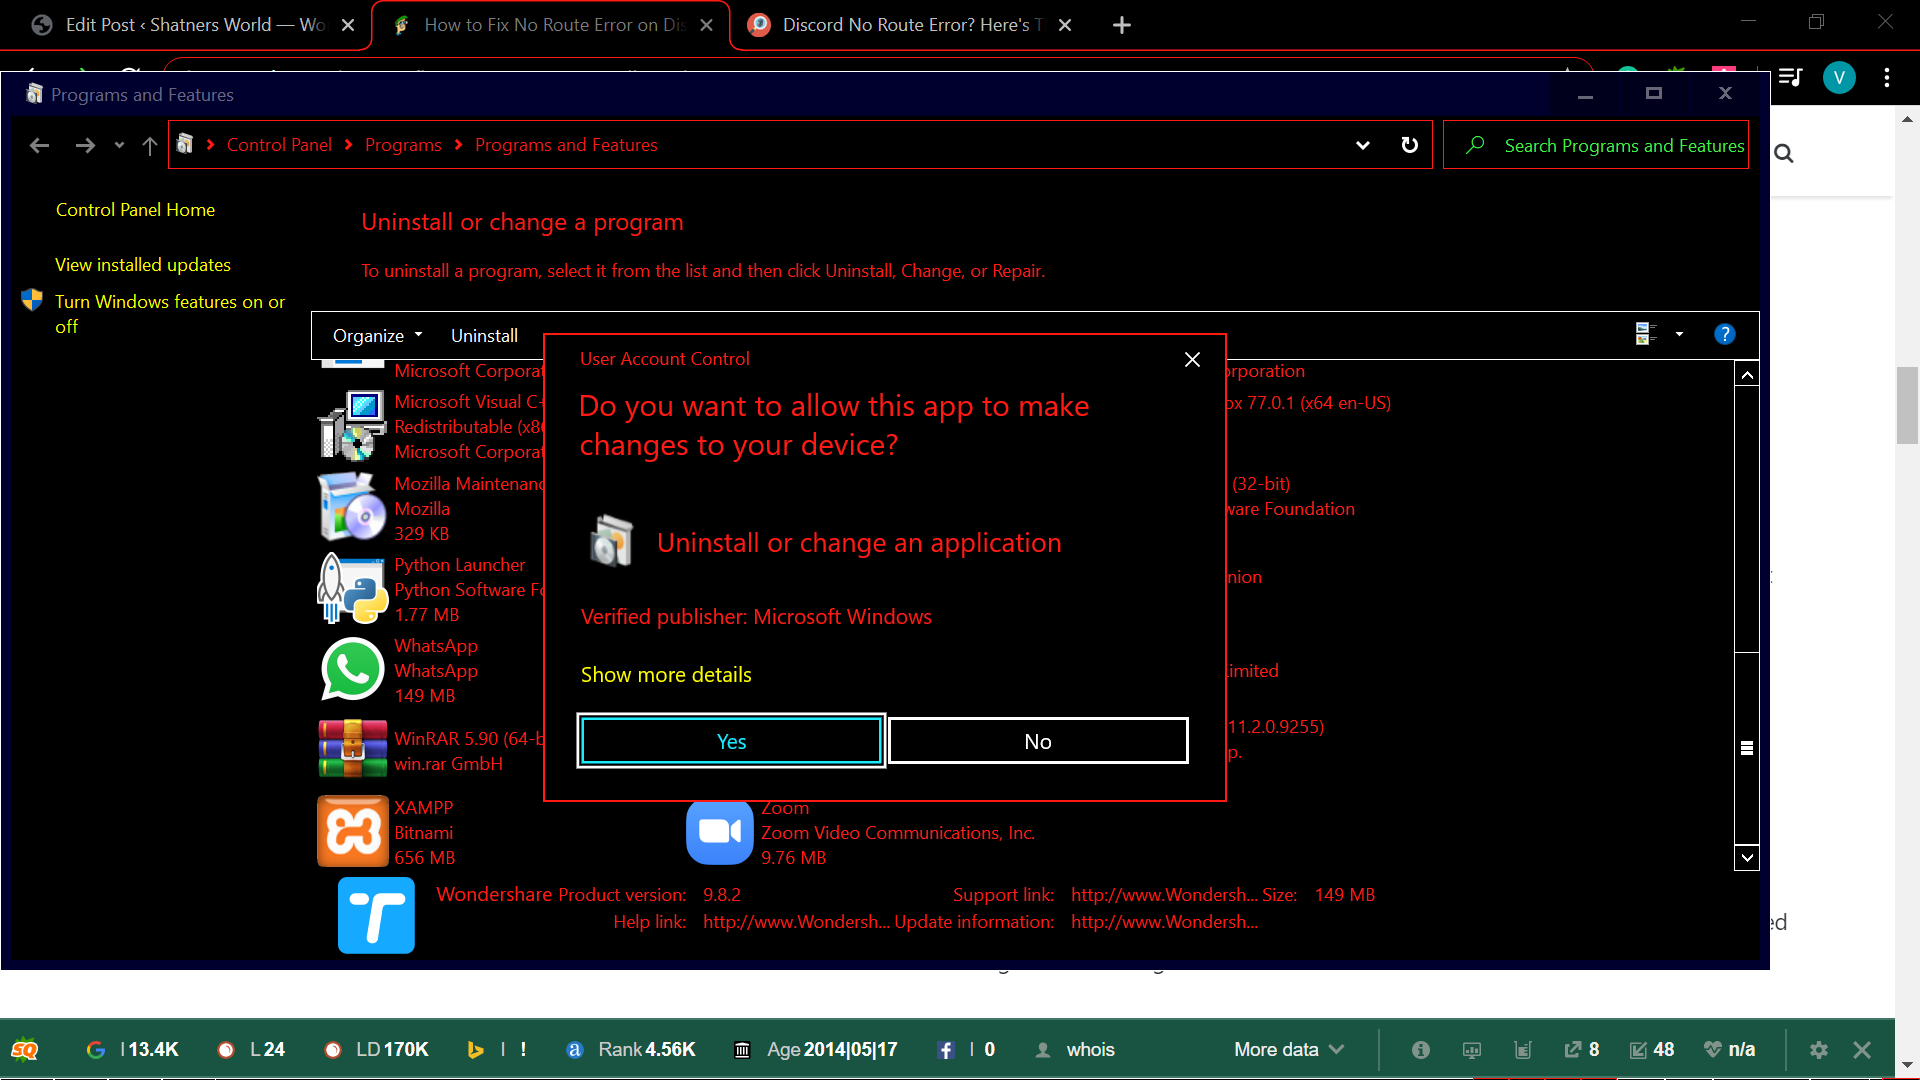
Task: Click the Uninstall toolbar button
Action: (484, 336)
